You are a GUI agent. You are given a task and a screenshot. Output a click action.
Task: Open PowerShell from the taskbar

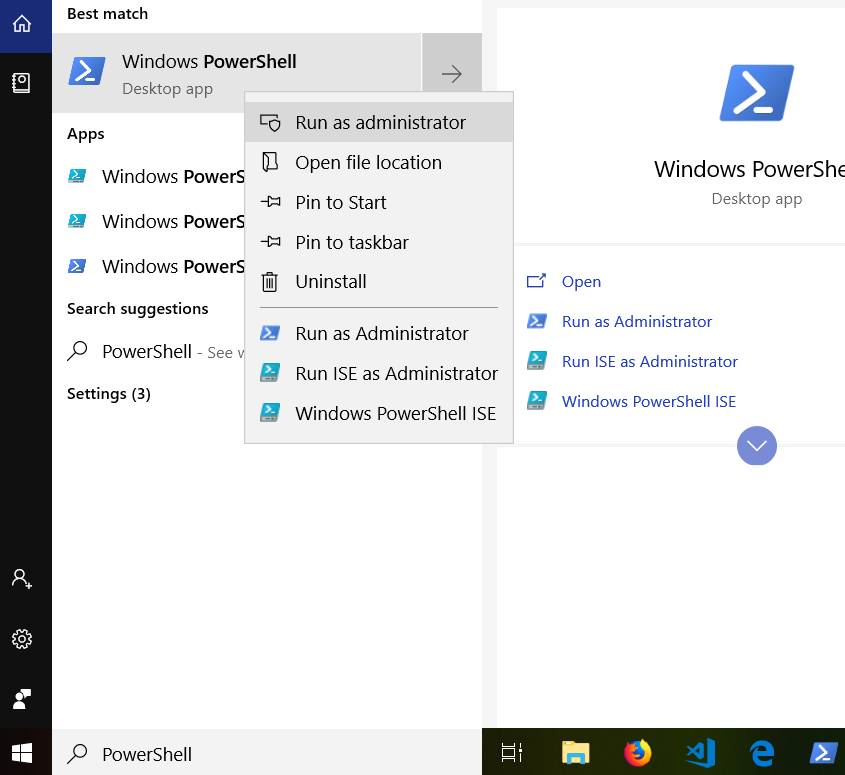824,753
